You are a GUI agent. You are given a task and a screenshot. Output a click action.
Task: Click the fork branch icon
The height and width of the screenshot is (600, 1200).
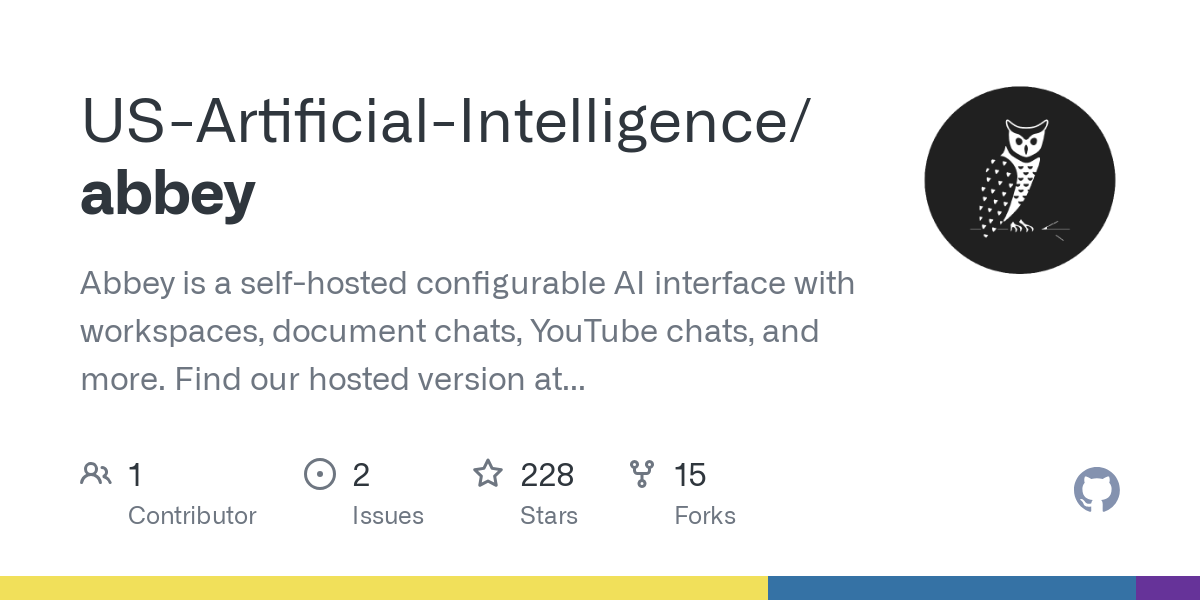click(641, 474)
